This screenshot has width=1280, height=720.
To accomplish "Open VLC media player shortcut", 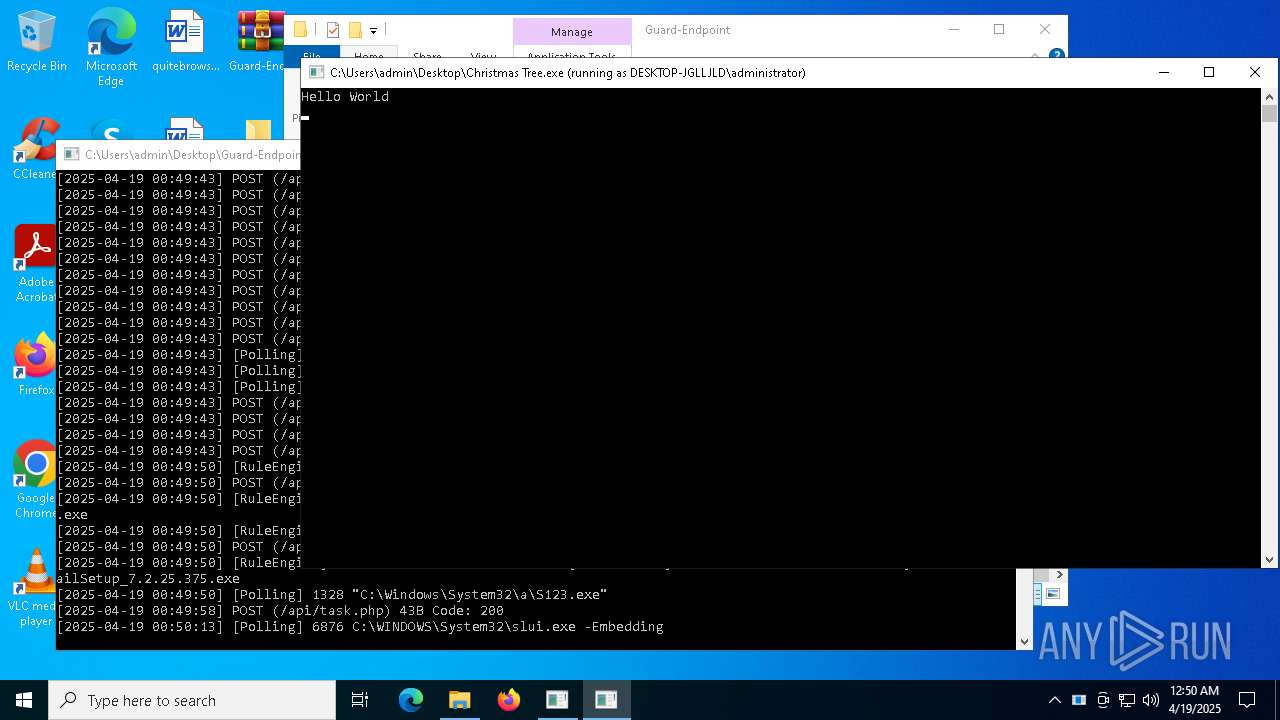I will pos(35,588).
